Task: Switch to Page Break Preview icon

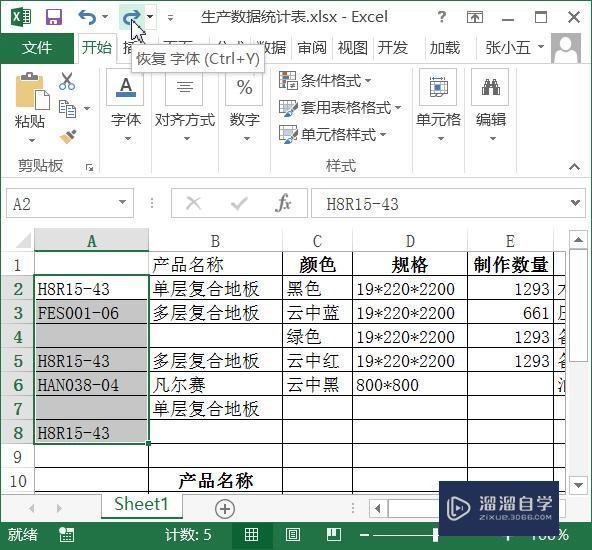Action: (334, 535)
